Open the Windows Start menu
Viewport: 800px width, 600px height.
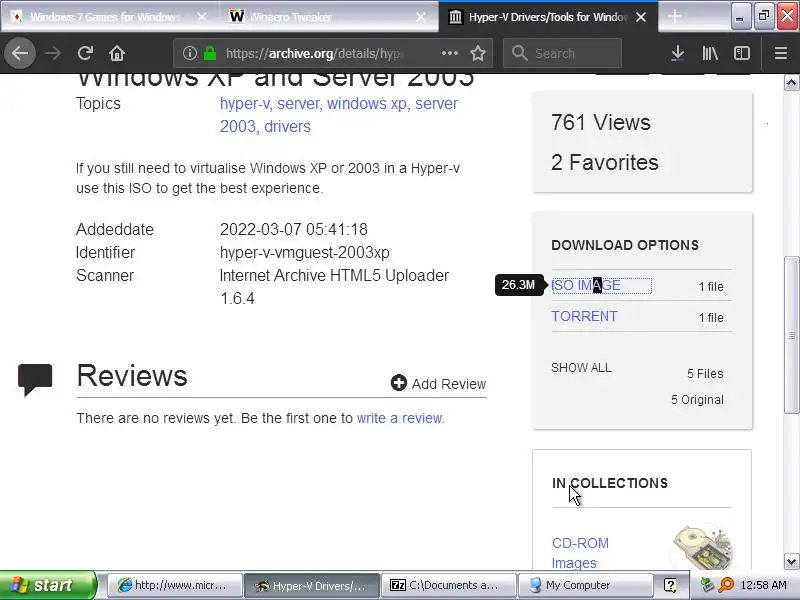point(48,585)
